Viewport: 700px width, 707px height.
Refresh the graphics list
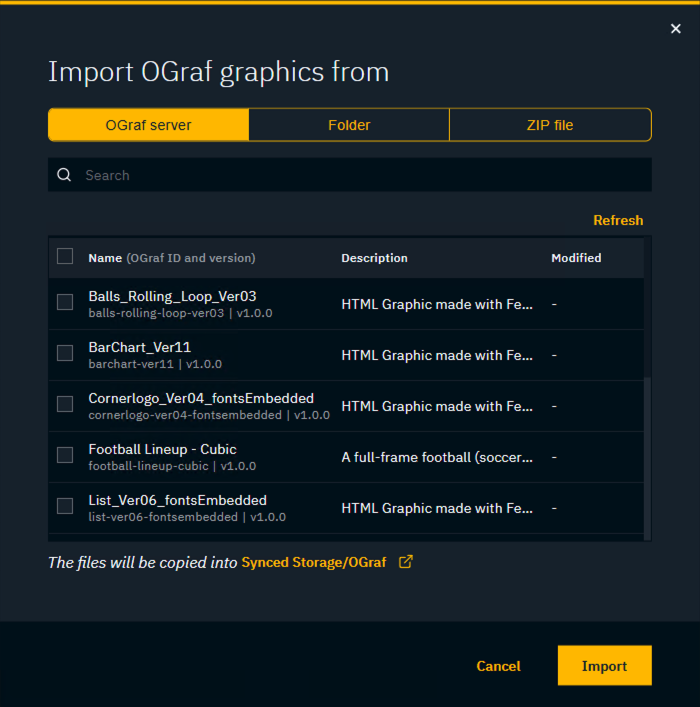coord(618,220)
